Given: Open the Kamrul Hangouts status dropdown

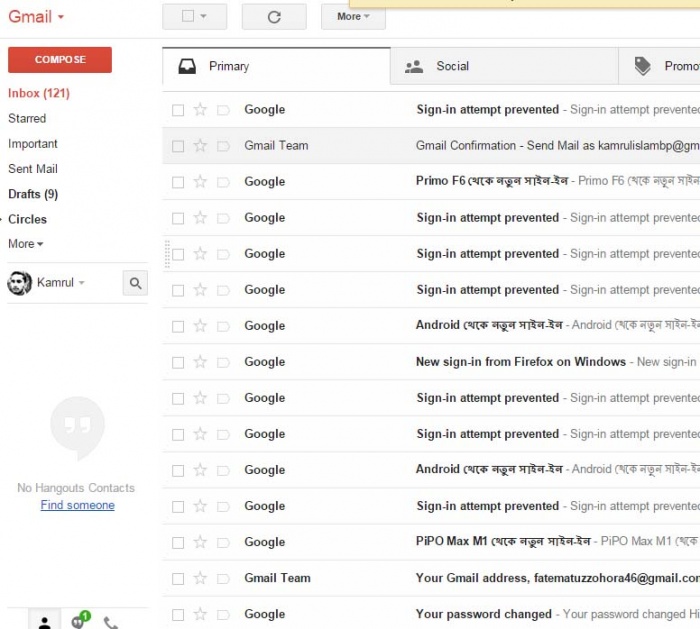Looking at the screenshot, I should point(60,283).
